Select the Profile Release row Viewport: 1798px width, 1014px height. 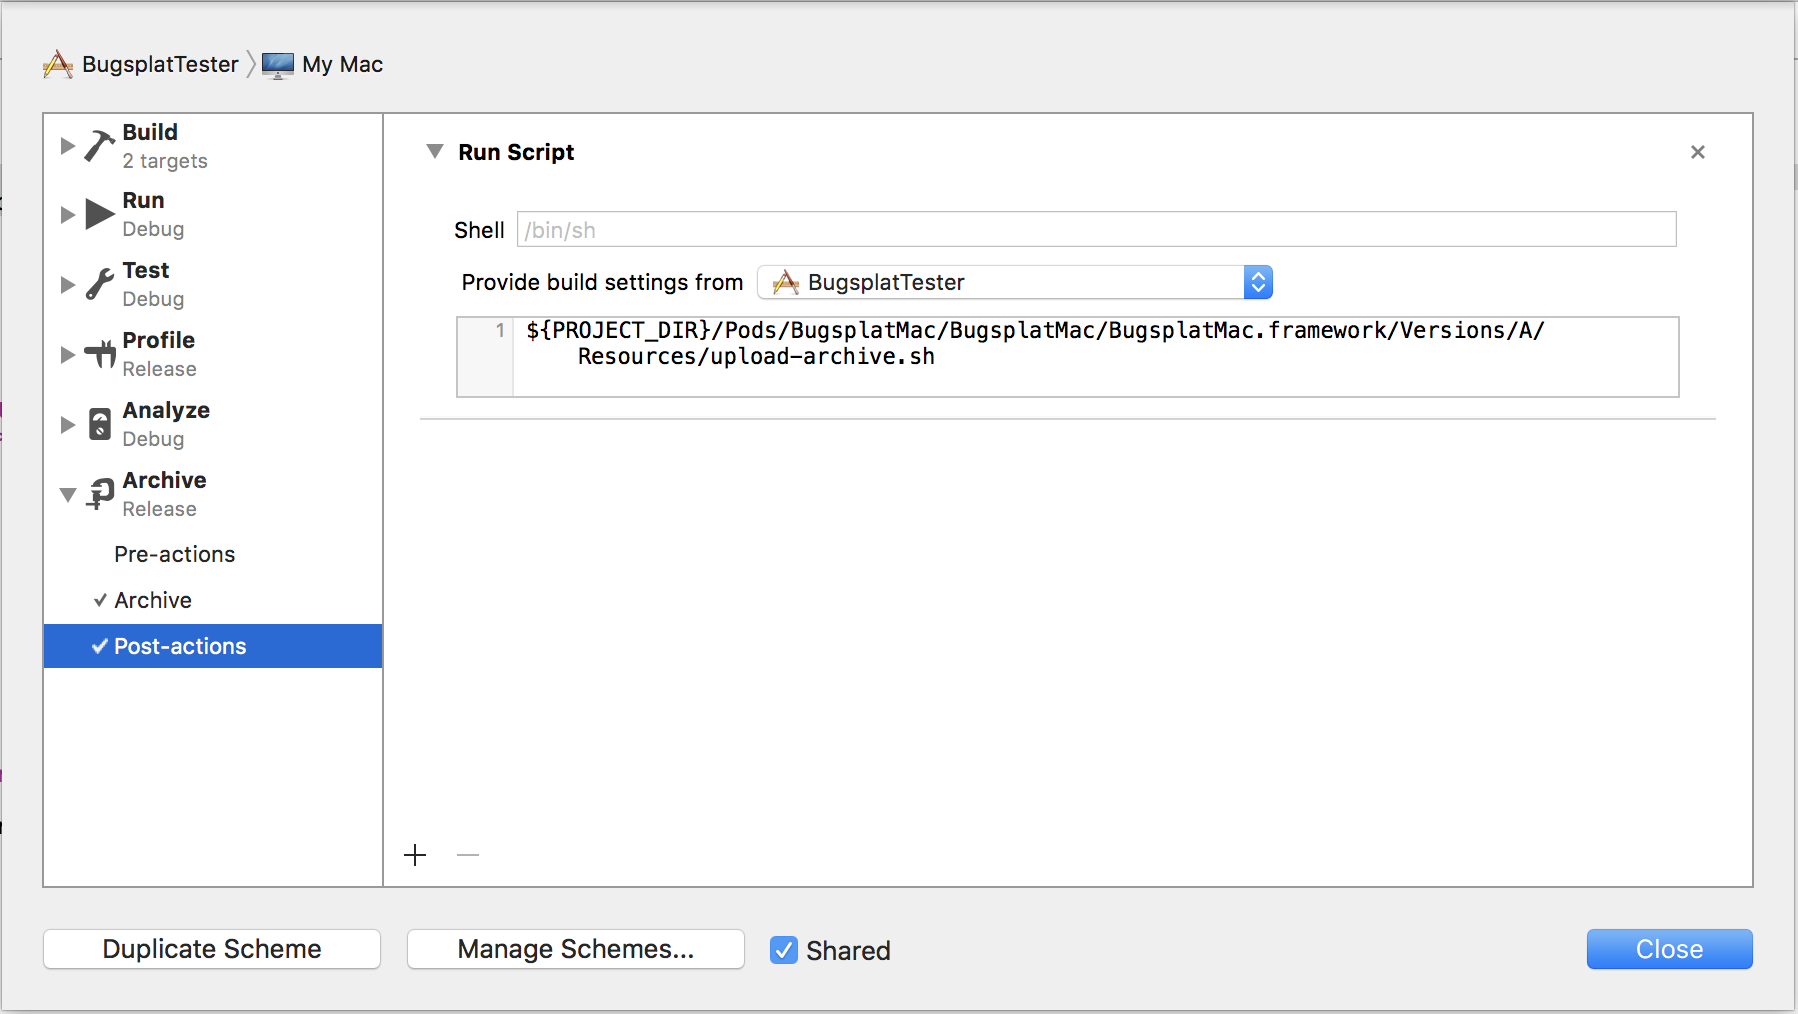click(x=213, y=355)
